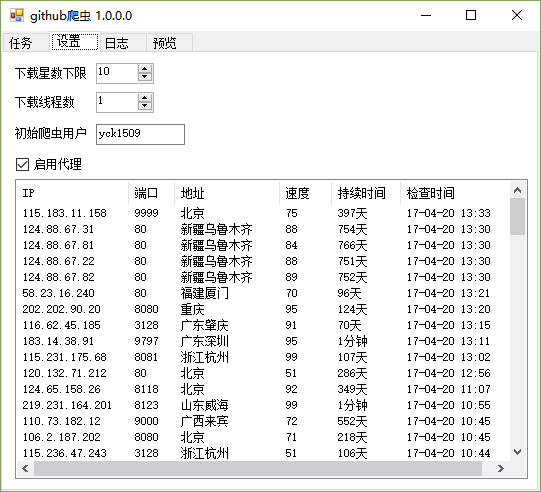541x492 pixels.
Task: Open the 预览 tab
Action: coord(169,43)
